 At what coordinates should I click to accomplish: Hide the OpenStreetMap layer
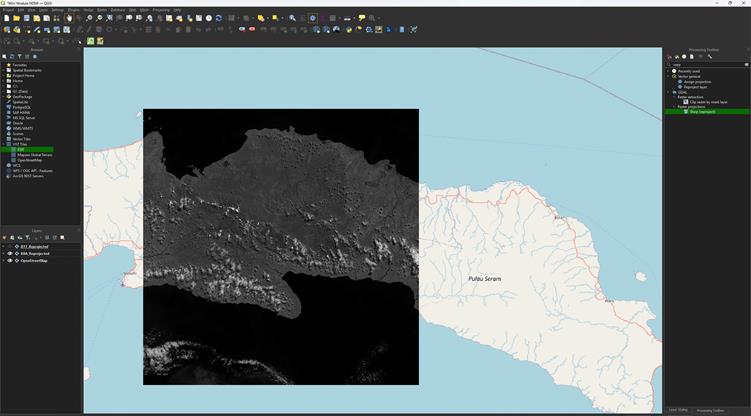pos(10,262)
